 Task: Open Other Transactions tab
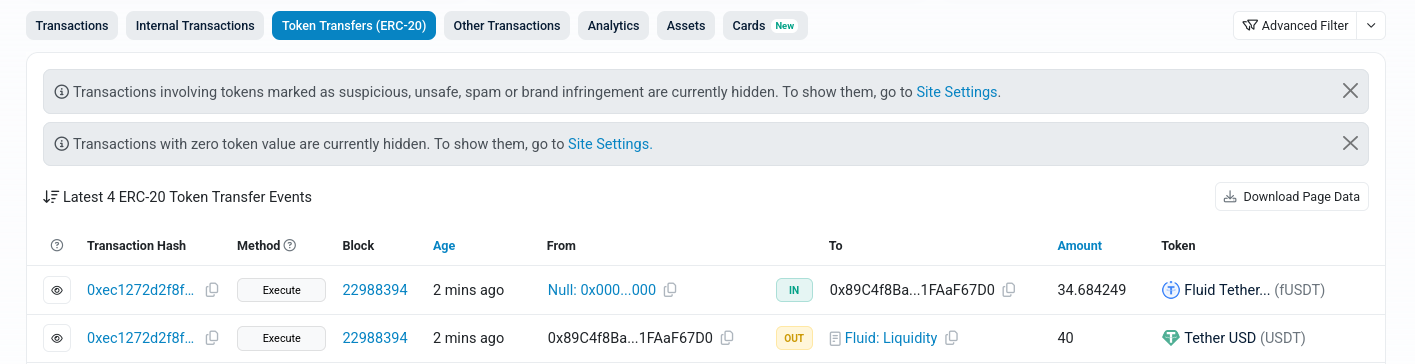[x=507, y=26]
